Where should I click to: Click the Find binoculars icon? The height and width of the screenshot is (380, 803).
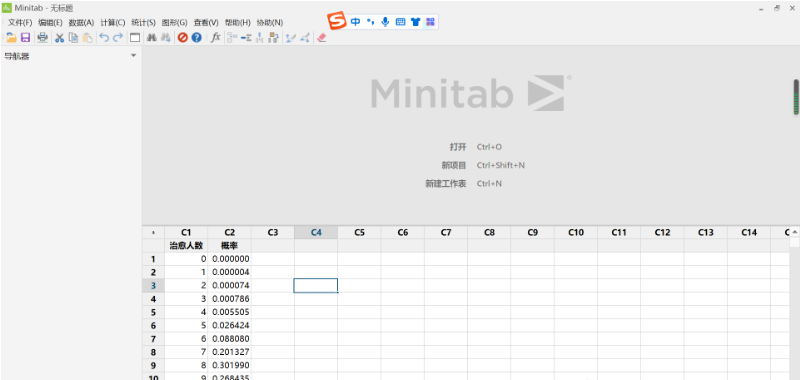[x=152, y=37]
